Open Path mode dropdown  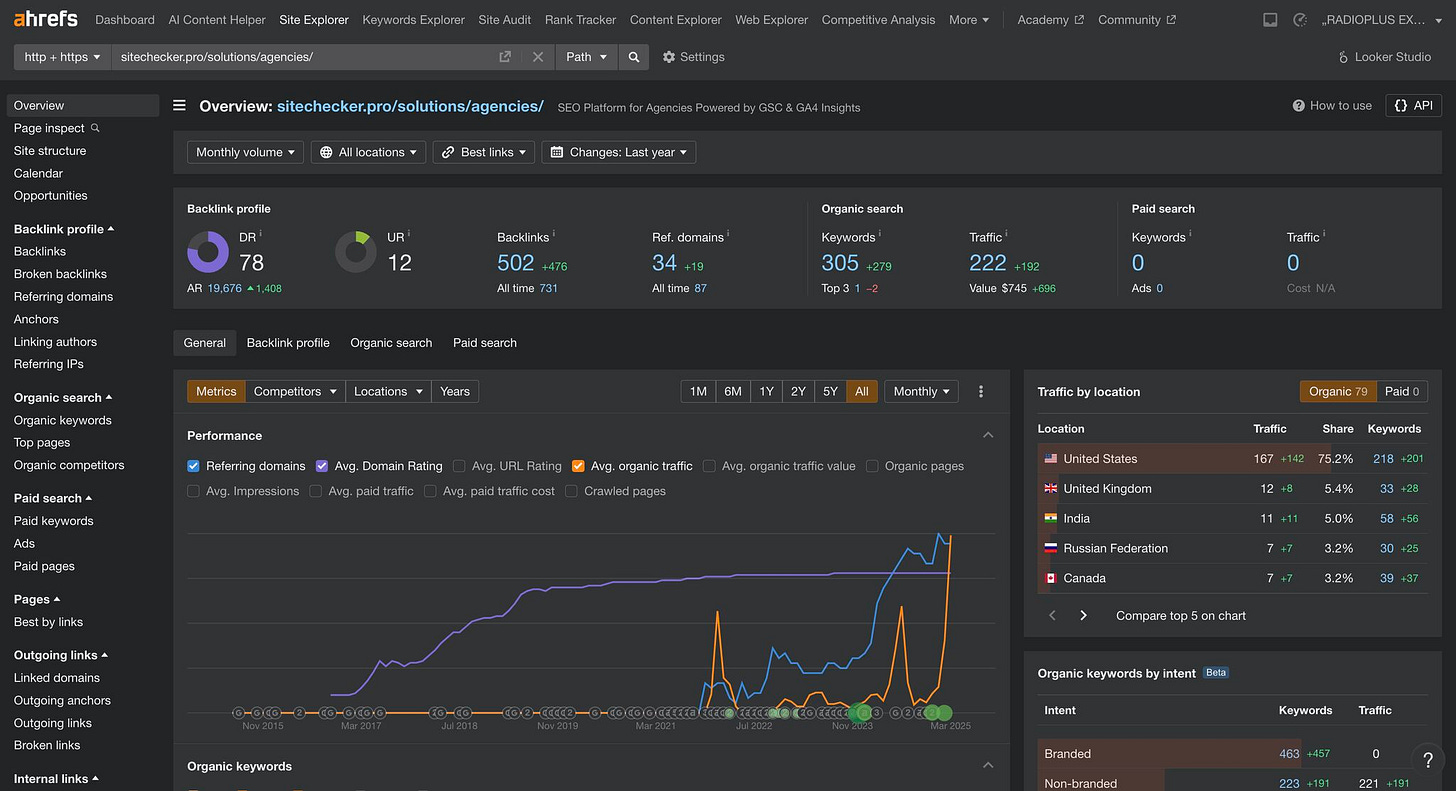[x=586, y=57]
